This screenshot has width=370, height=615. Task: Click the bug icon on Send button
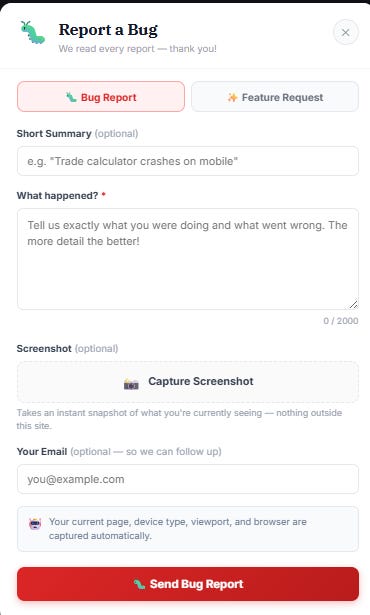pyautogui.click(x=139, y=584)
